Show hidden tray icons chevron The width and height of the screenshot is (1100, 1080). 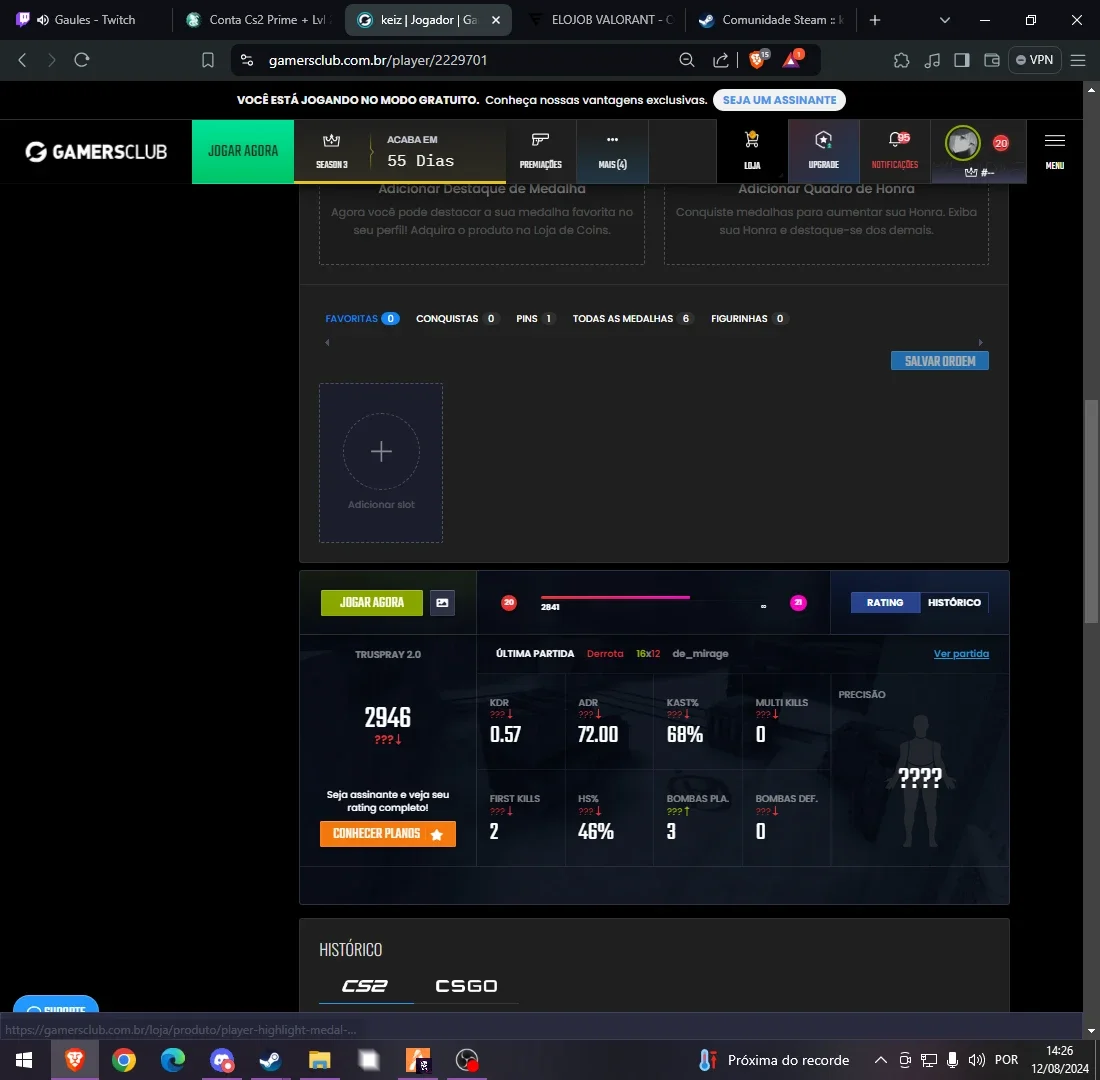pos(880,1060)
